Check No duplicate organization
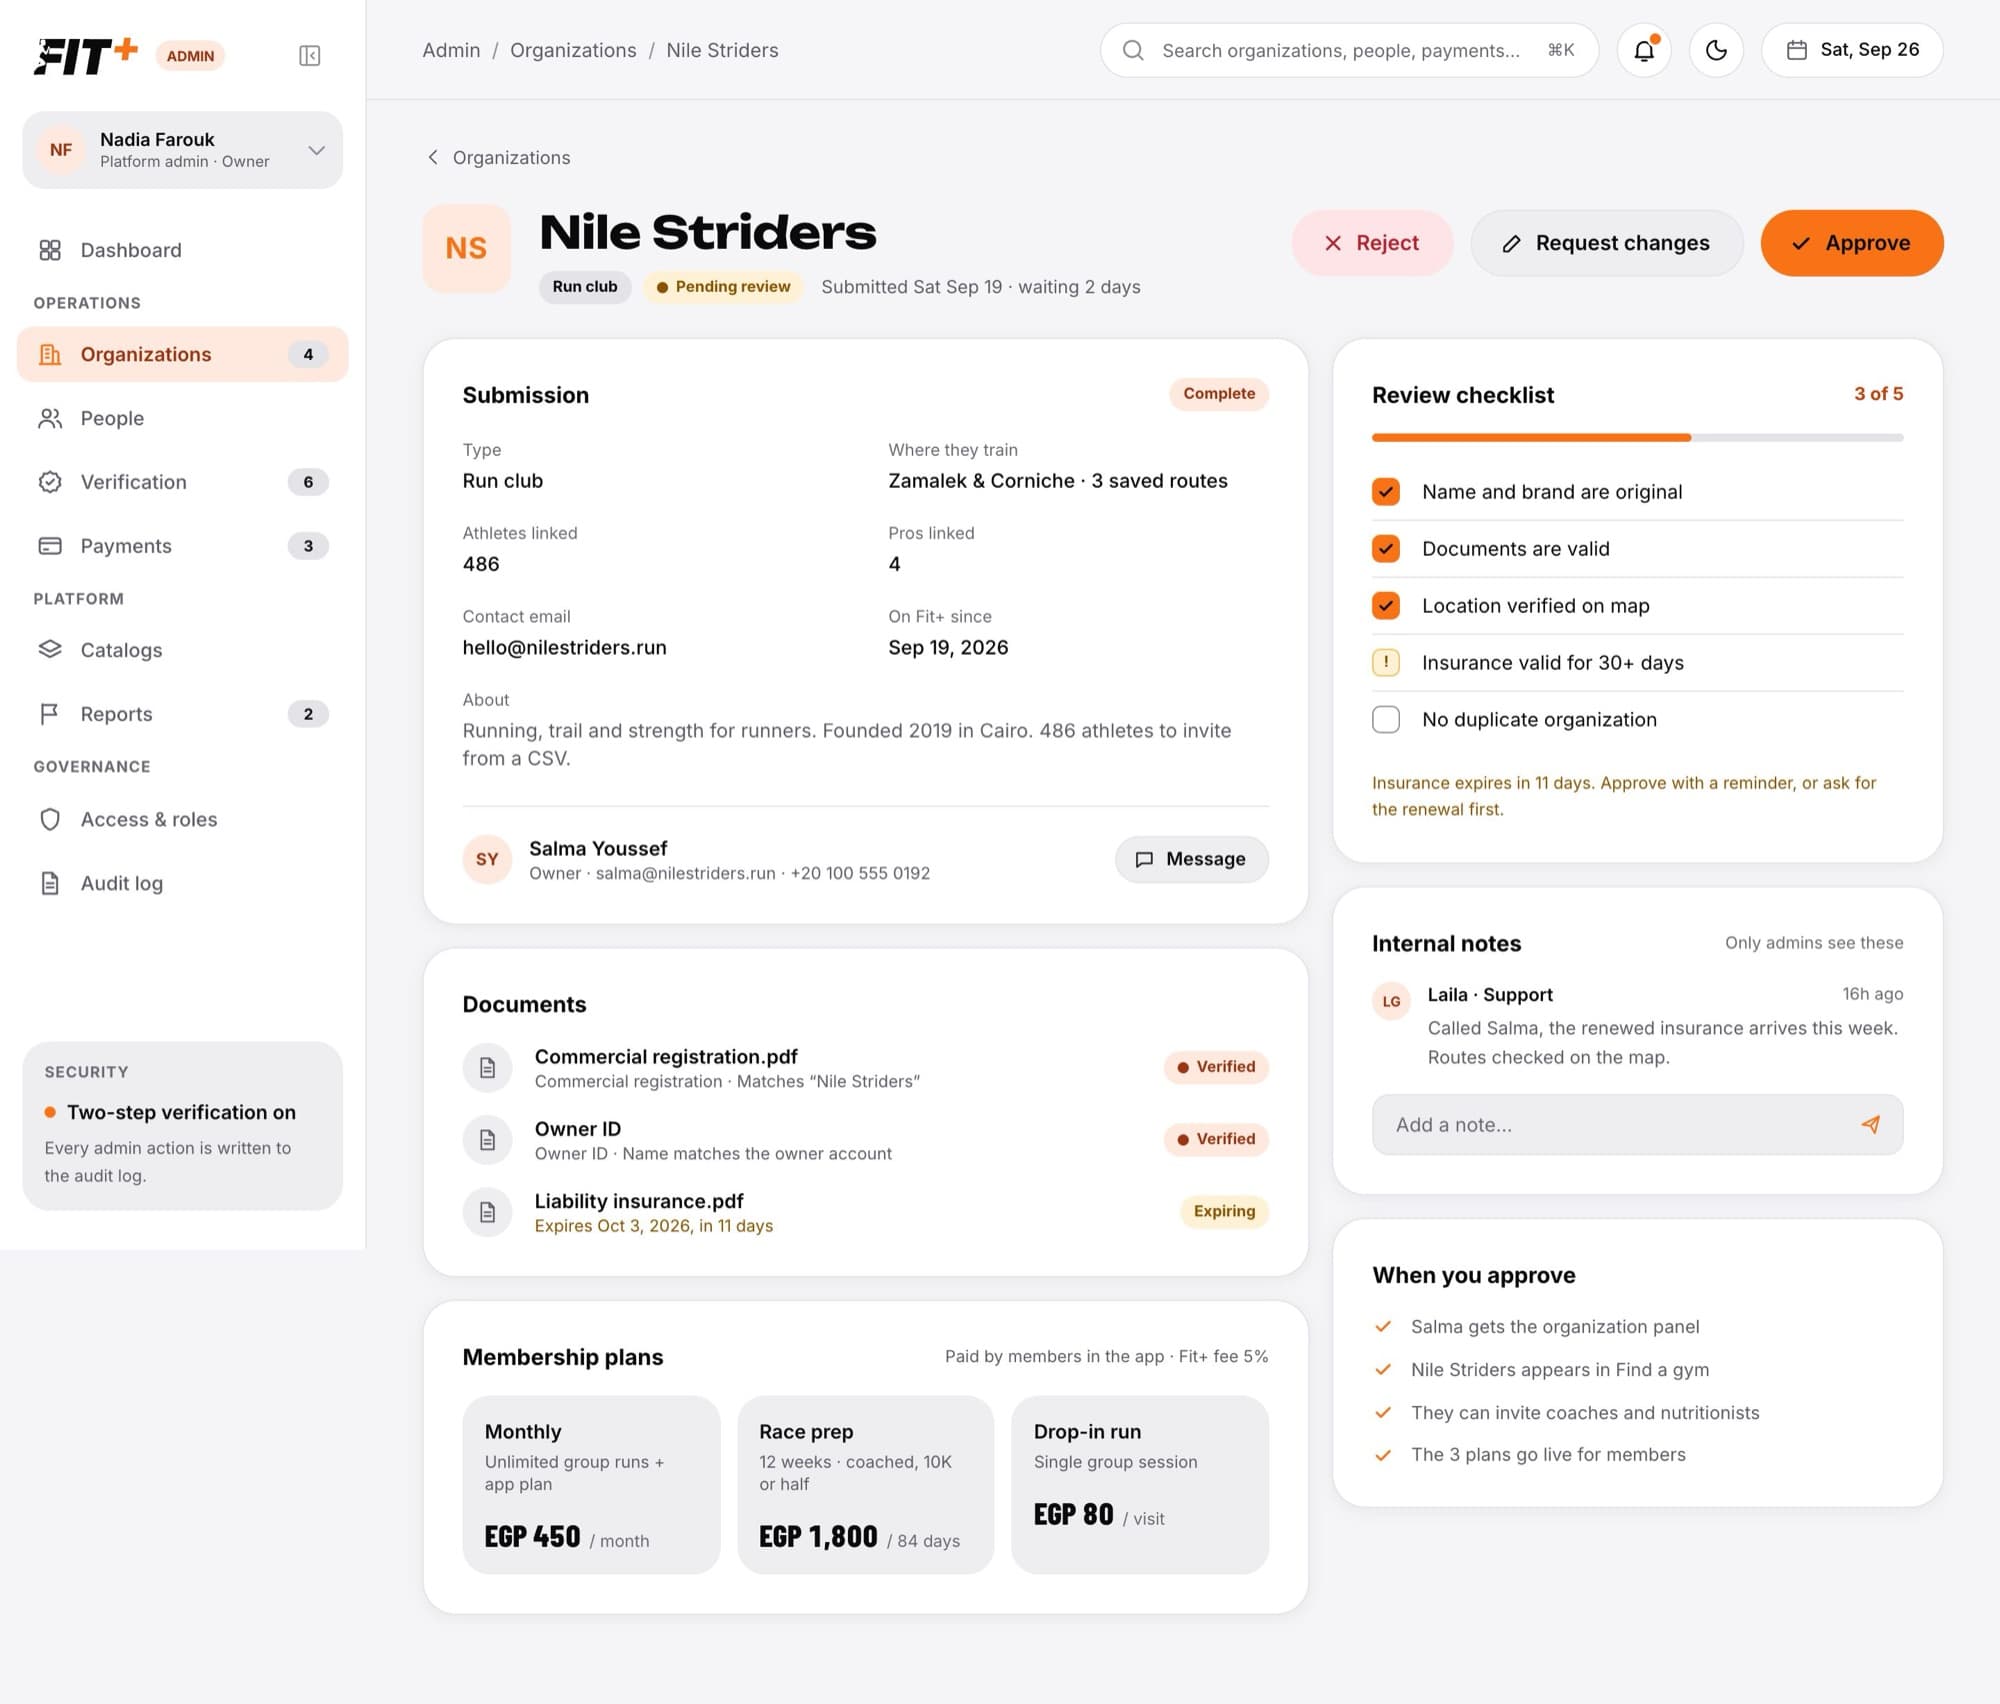Image resolution: width=2000 pixels, height=1704 pixels. tap(1386, 720)
